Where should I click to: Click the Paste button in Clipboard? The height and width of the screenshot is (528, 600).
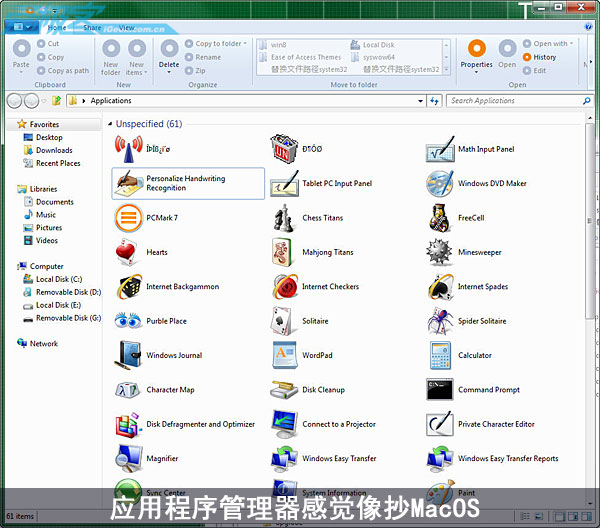tap(21, 56)
